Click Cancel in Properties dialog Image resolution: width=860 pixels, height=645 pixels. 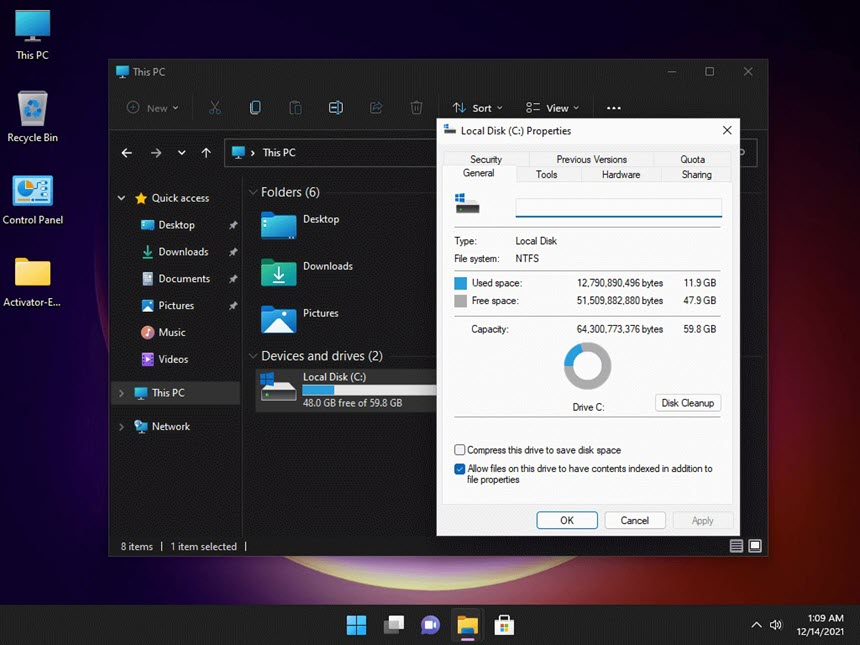635,520
